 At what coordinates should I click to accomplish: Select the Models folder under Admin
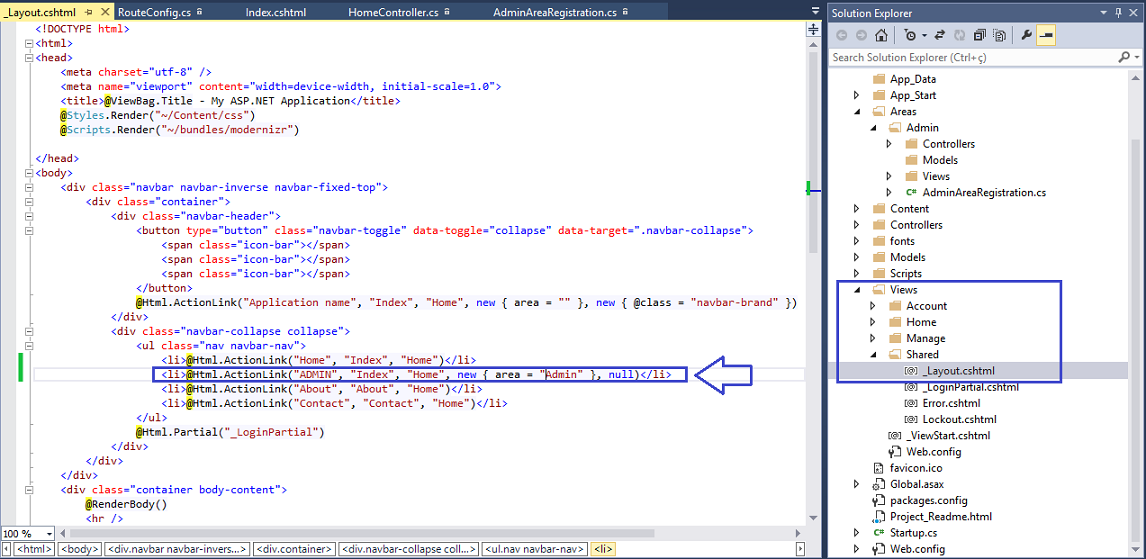(x=940, y=159)
